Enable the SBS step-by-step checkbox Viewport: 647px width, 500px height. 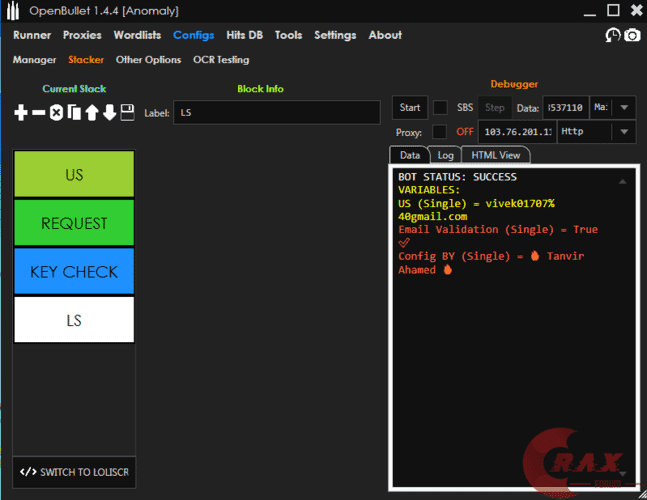[x=440, y=107]
